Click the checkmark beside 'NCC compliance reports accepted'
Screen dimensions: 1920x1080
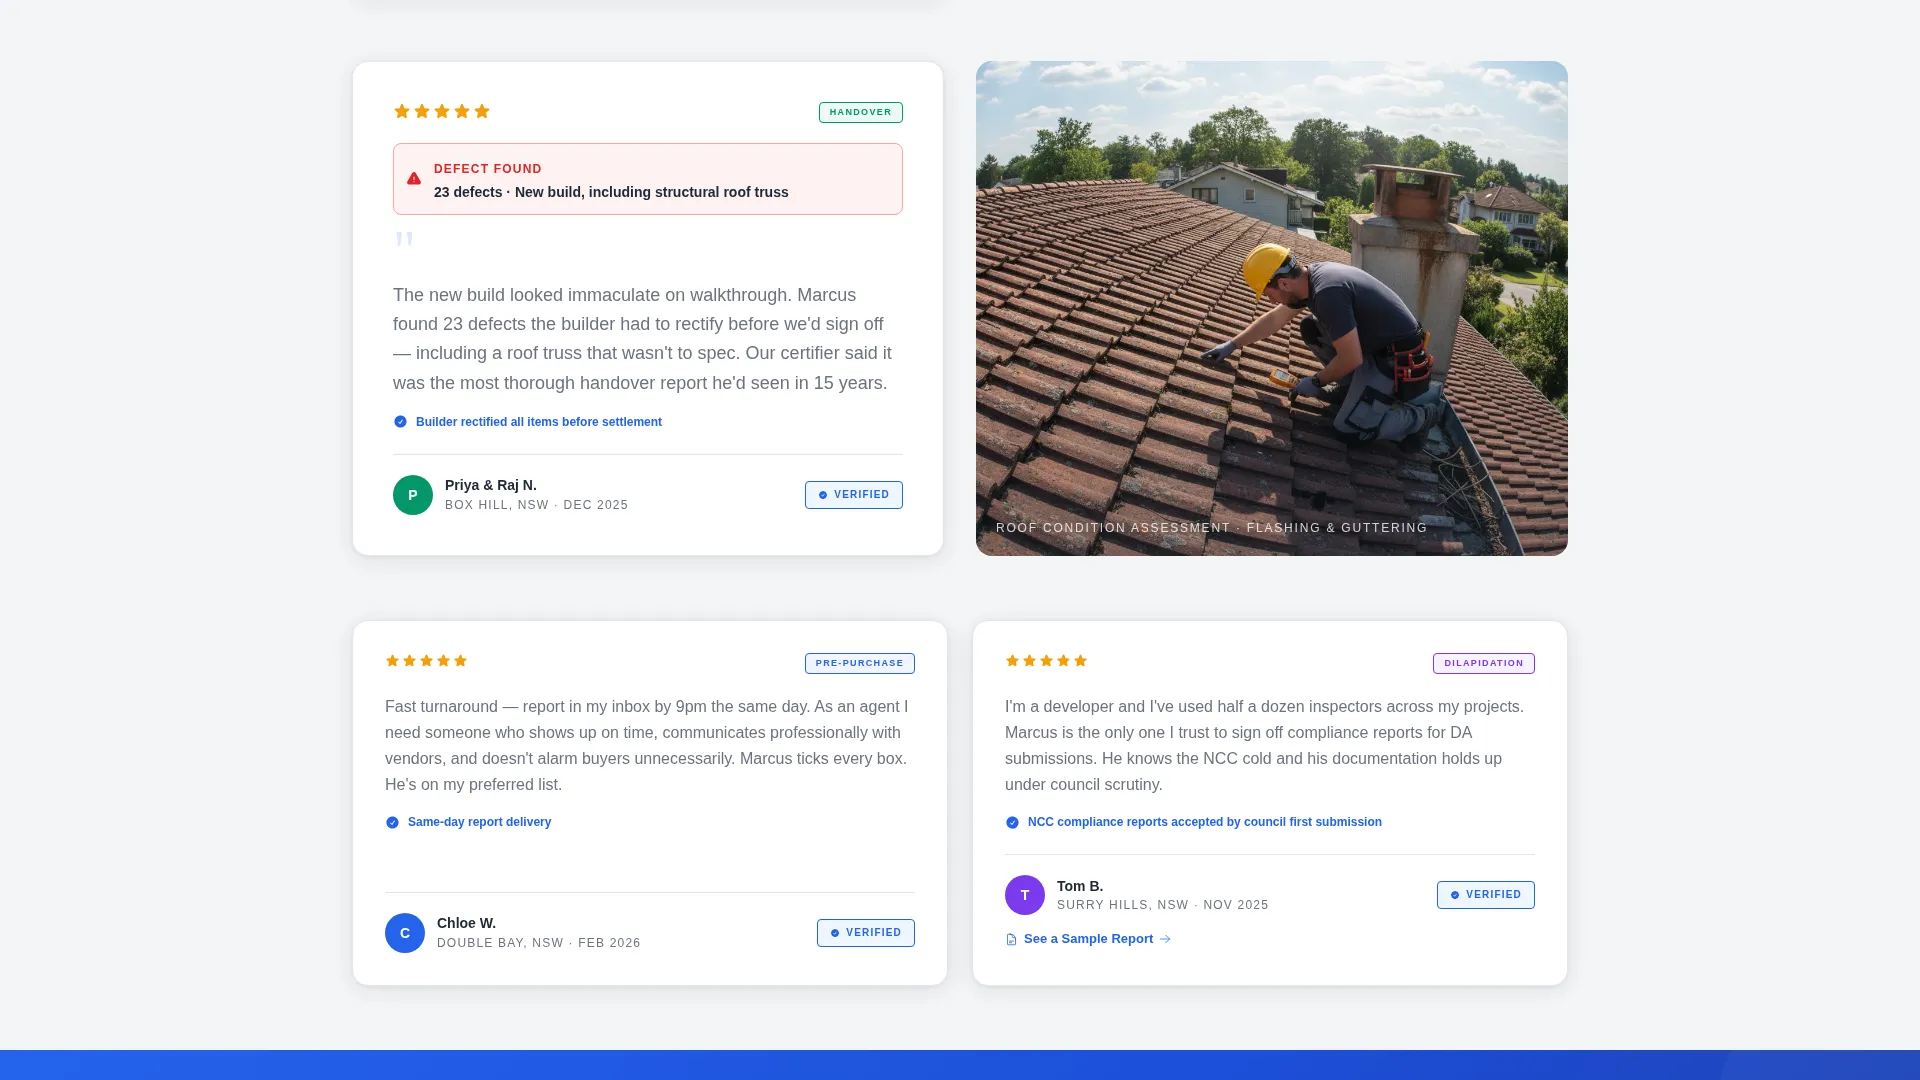click(x=1012, y=823)
